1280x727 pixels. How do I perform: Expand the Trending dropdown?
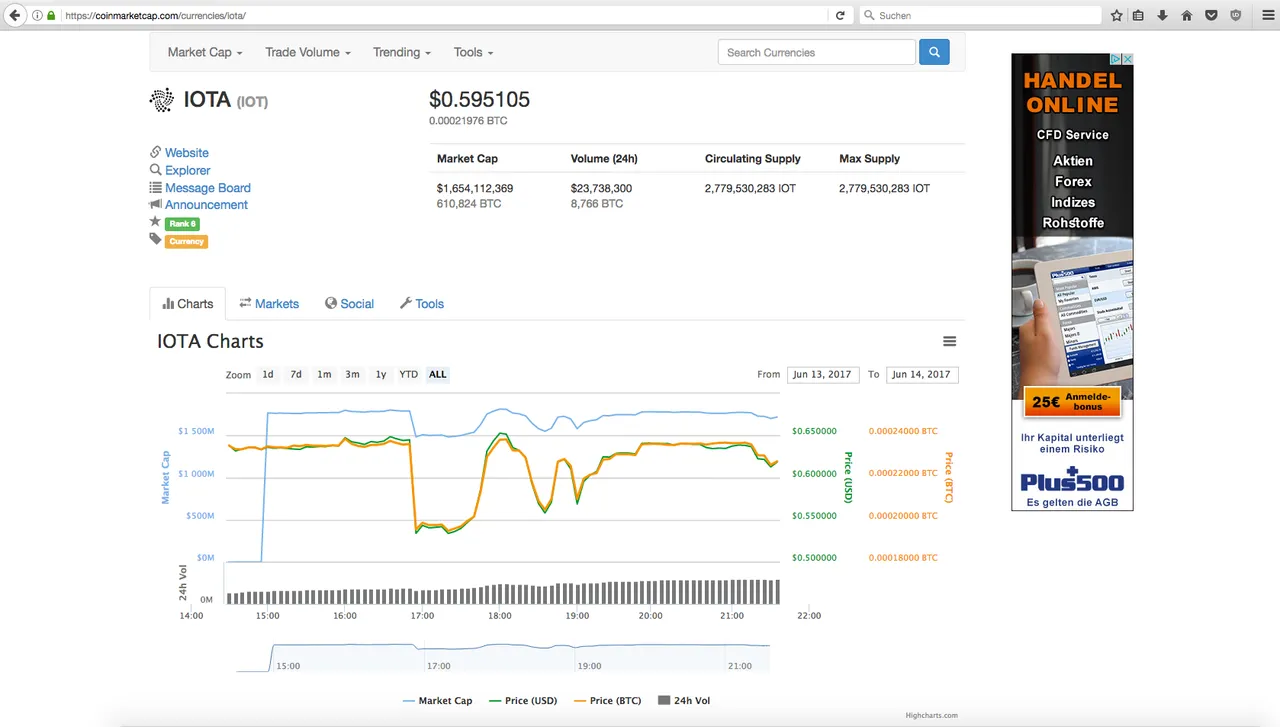point(402,52)
